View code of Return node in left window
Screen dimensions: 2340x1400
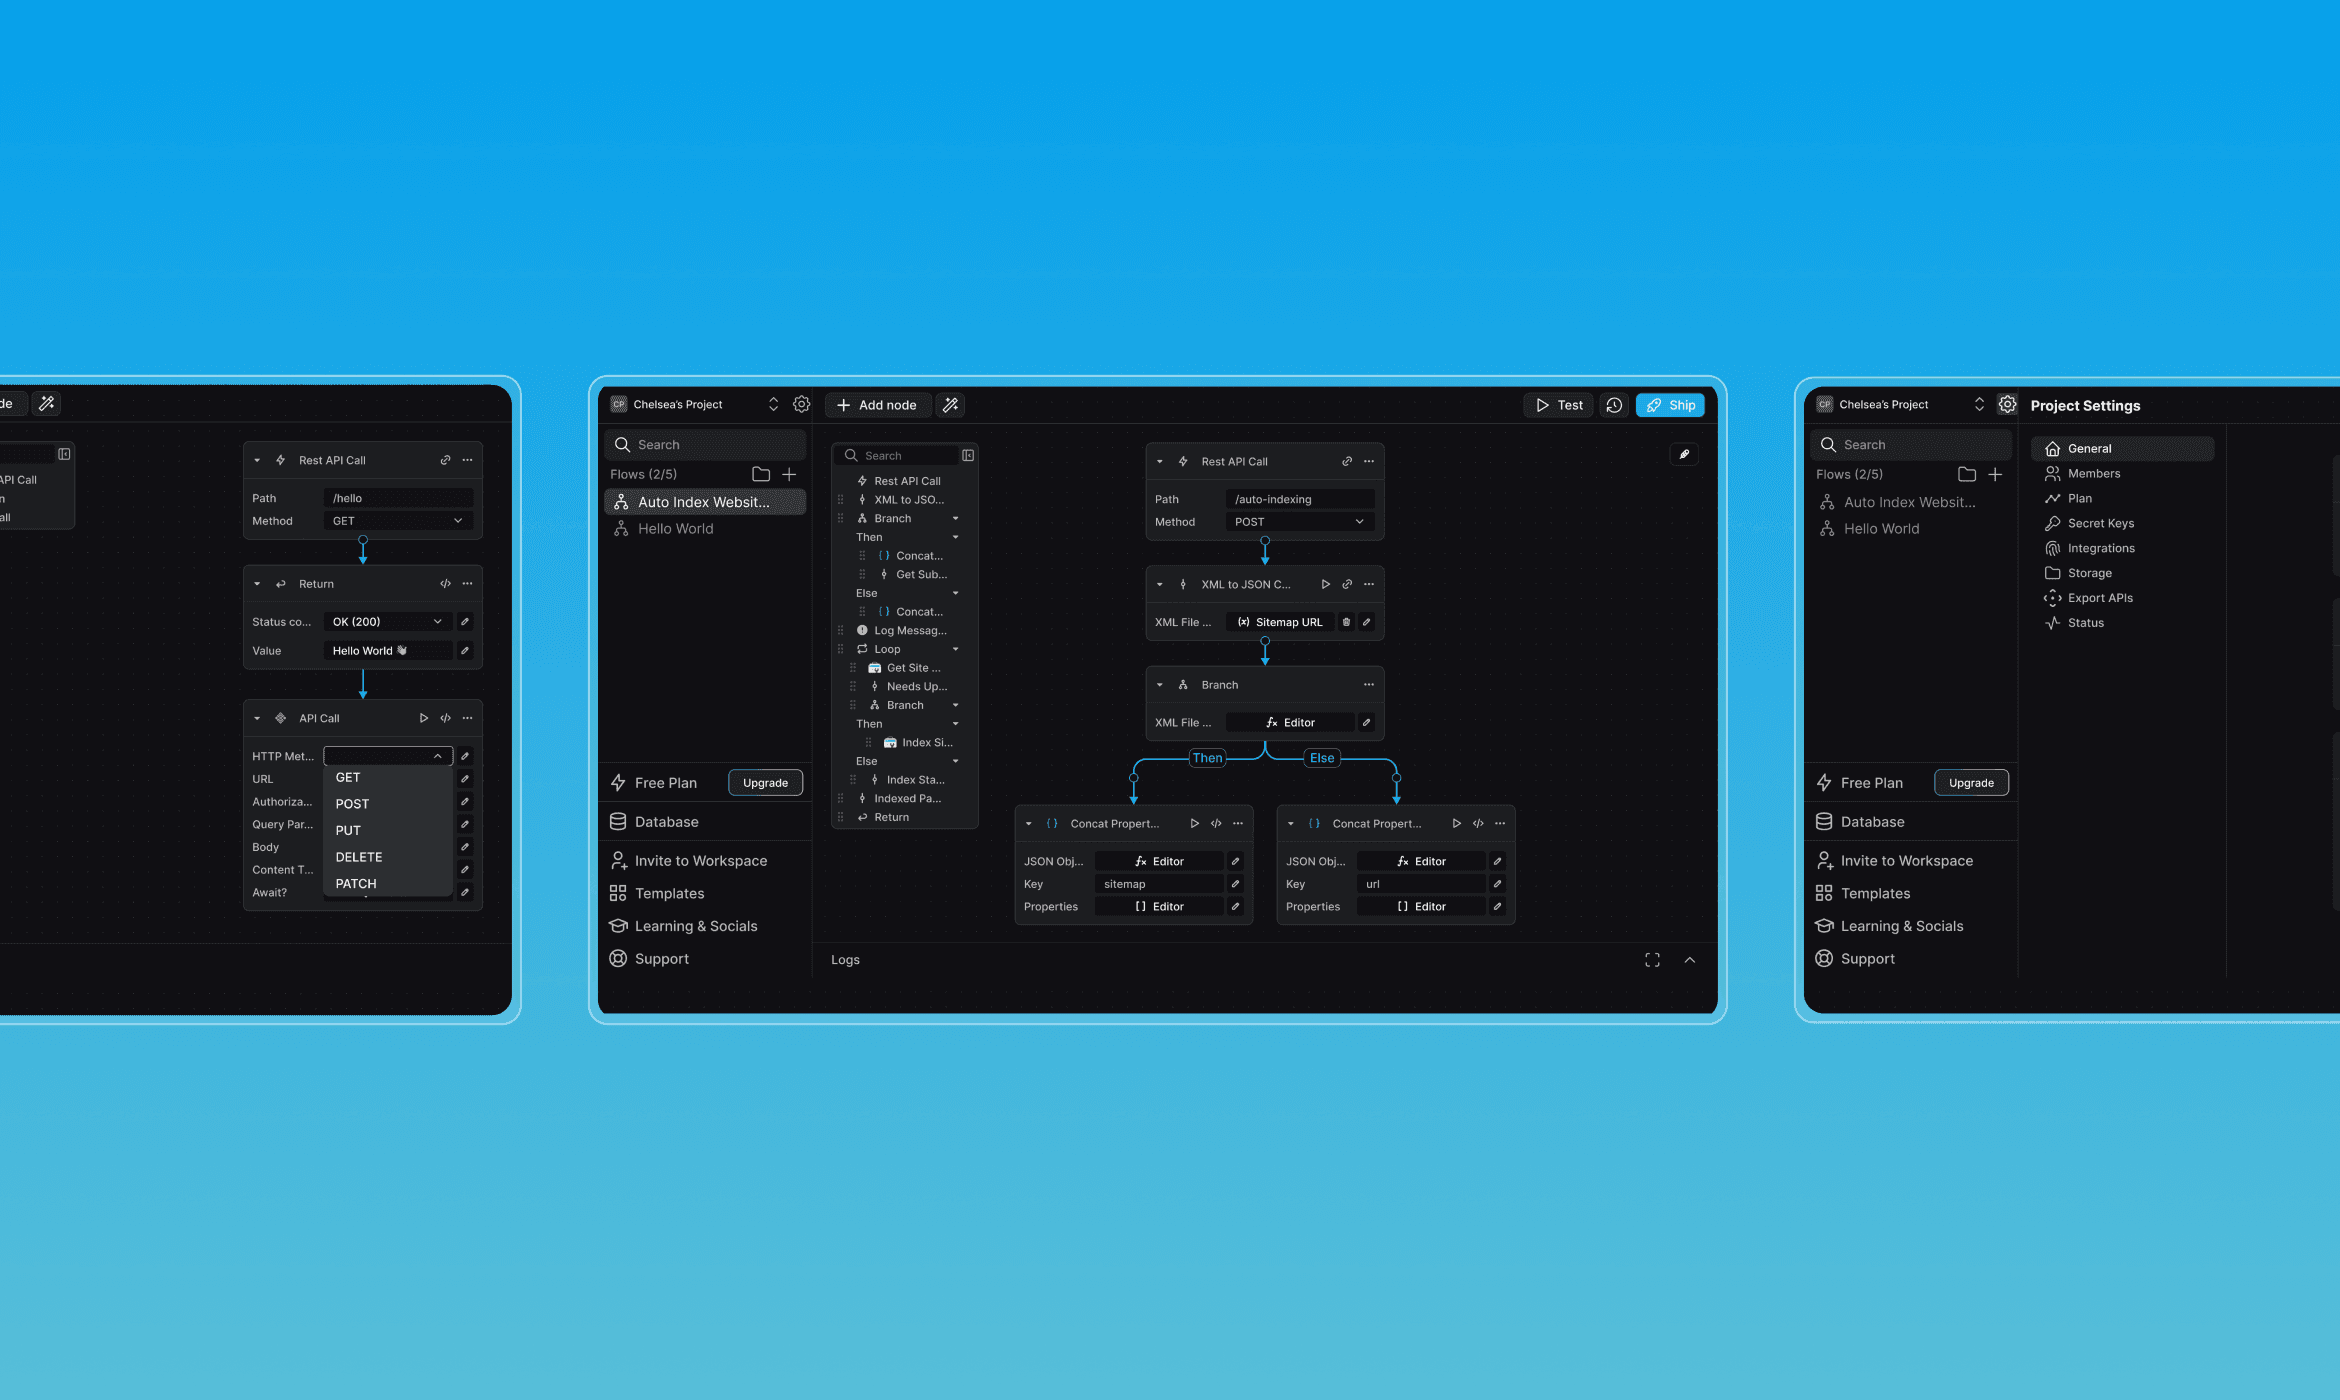445,584
